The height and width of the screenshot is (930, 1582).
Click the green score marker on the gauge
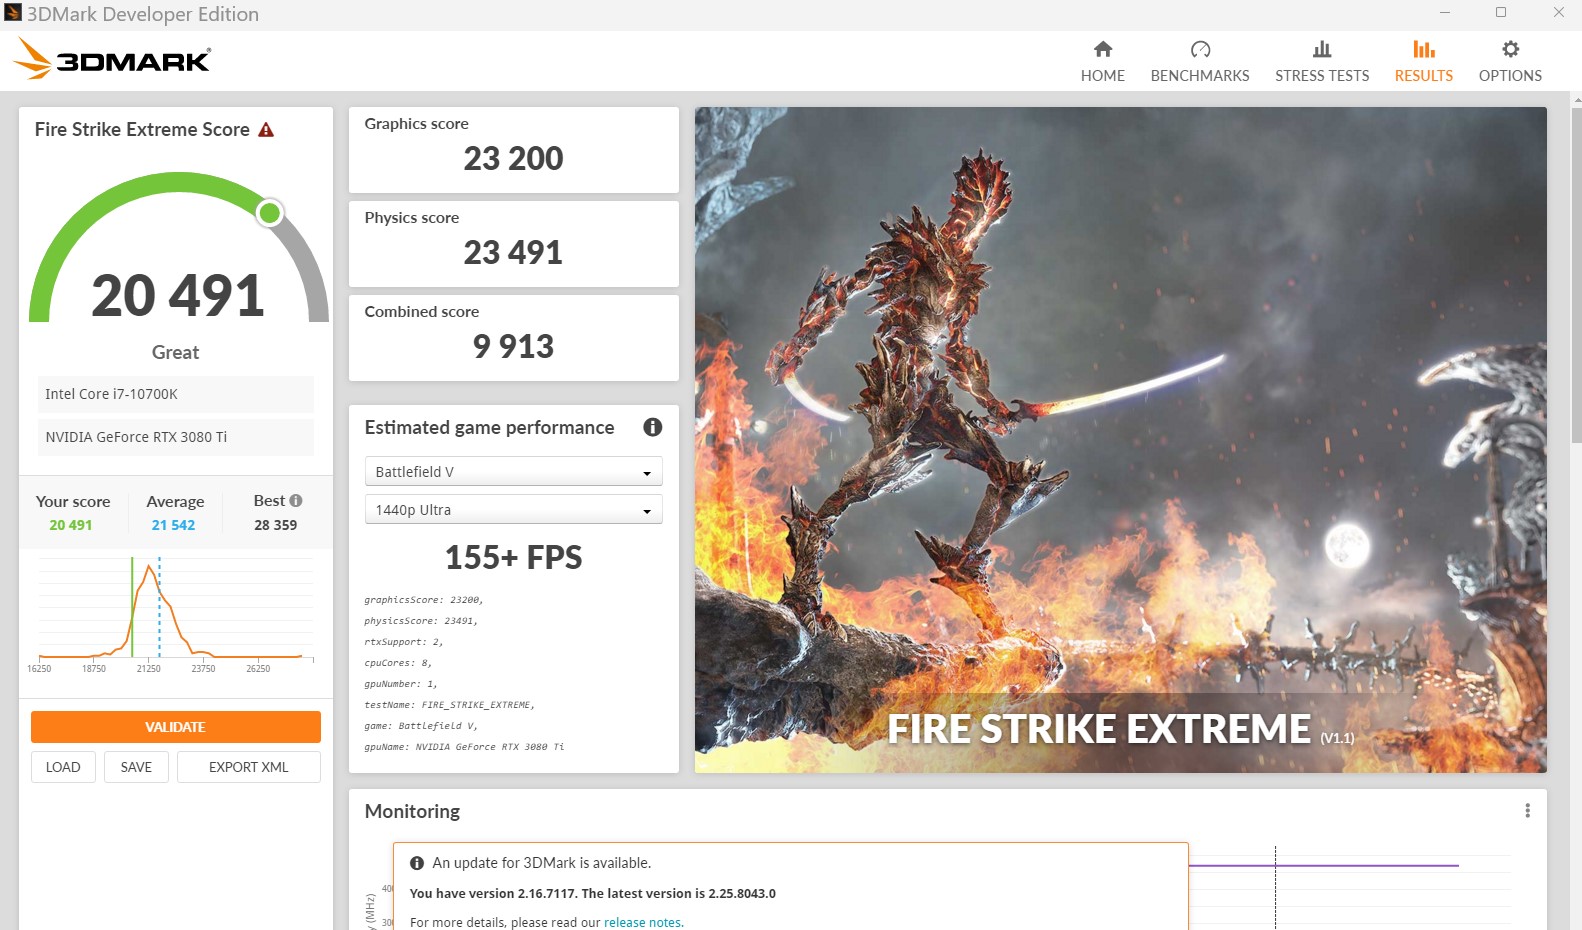tap(270, 212)
